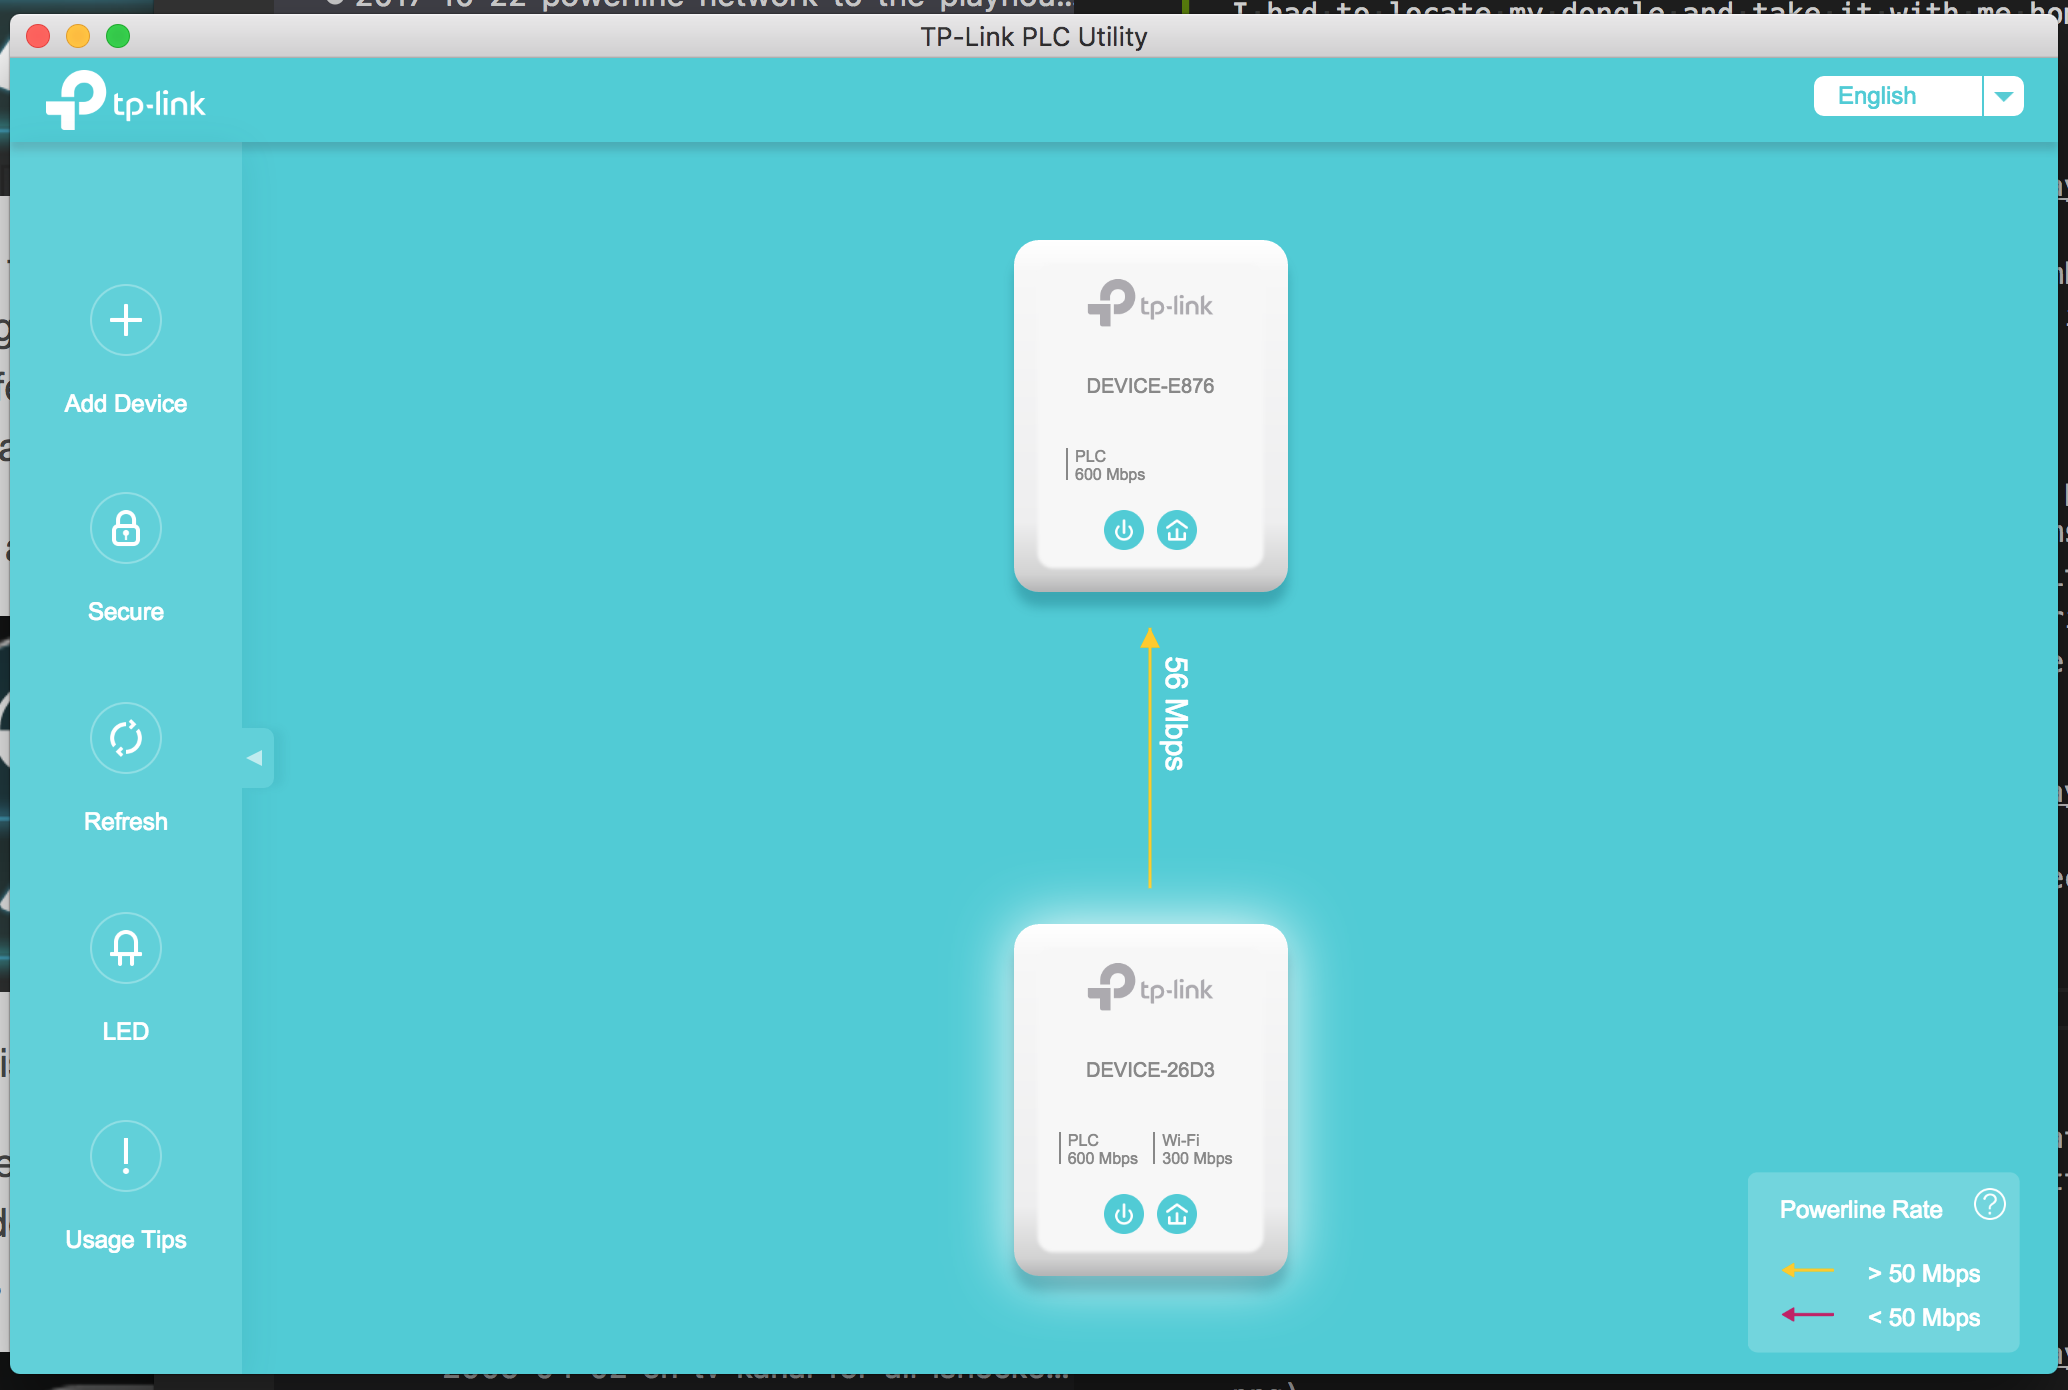Minimize the window with the yellow button
Viewport: 2068px width, 1390px height.
coord(78,36)
